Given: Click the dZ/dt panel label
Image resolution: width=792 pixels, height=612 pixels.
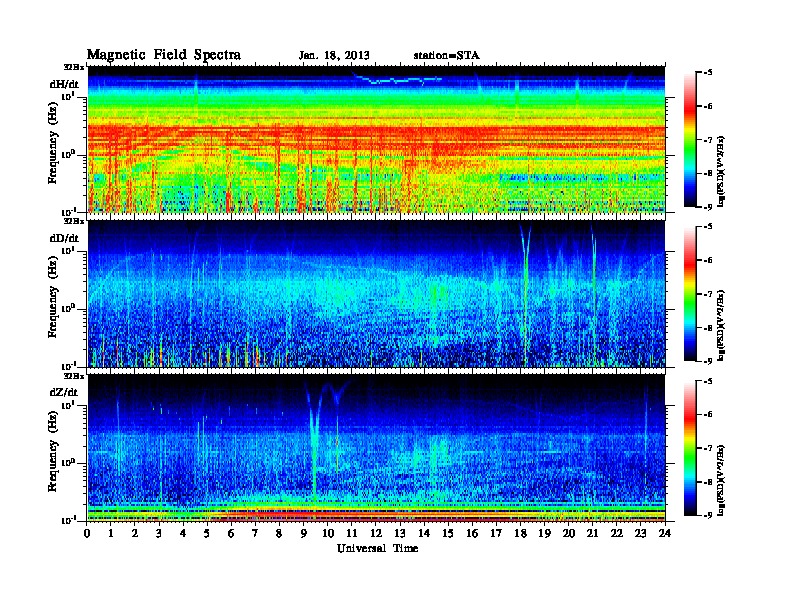Looking at the screenshot, I should coord(64,392).
